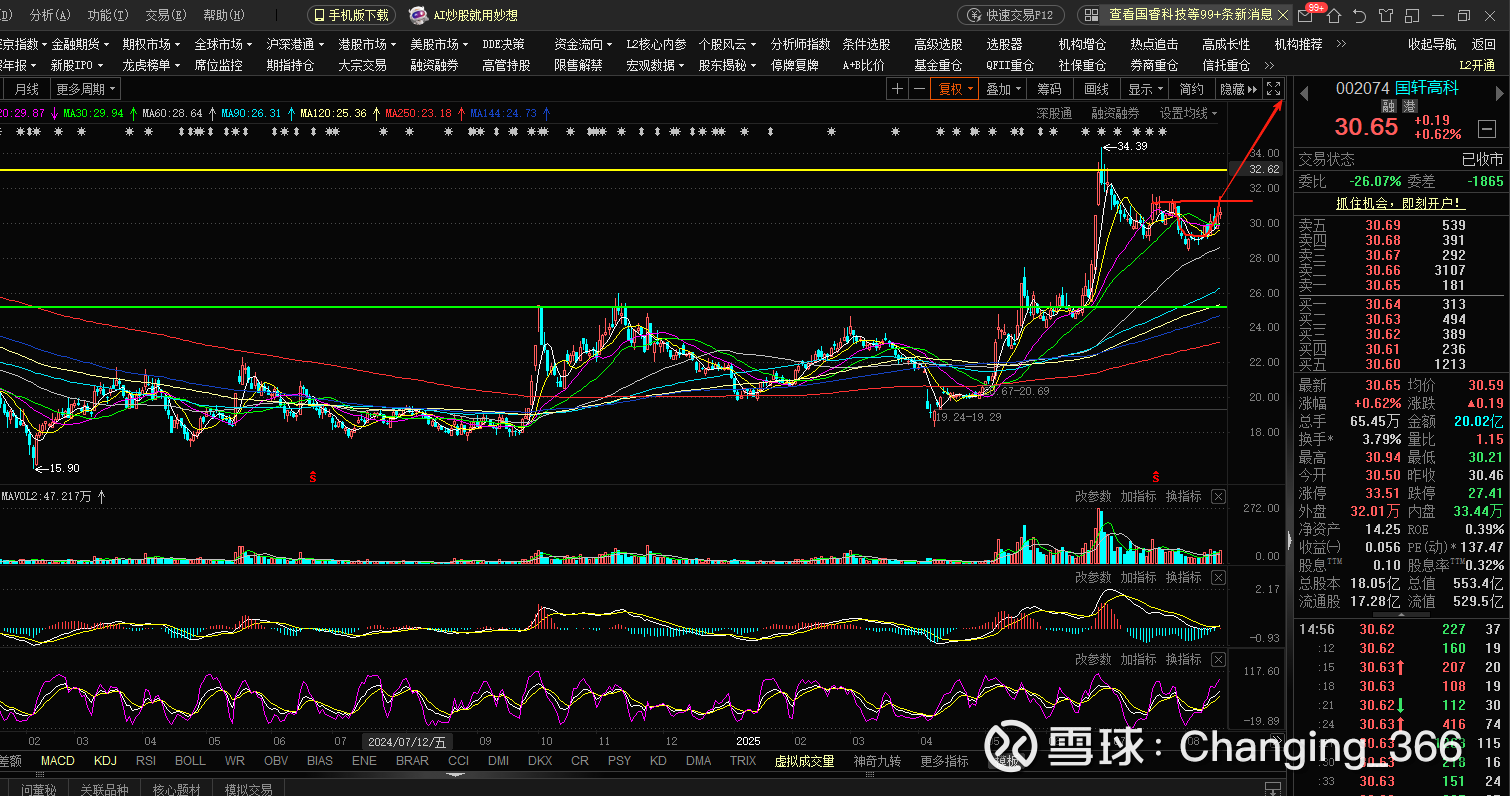Click the 融 margin-trading badge
Screen dimensions: 1510x796
[x=1388, y=106]
